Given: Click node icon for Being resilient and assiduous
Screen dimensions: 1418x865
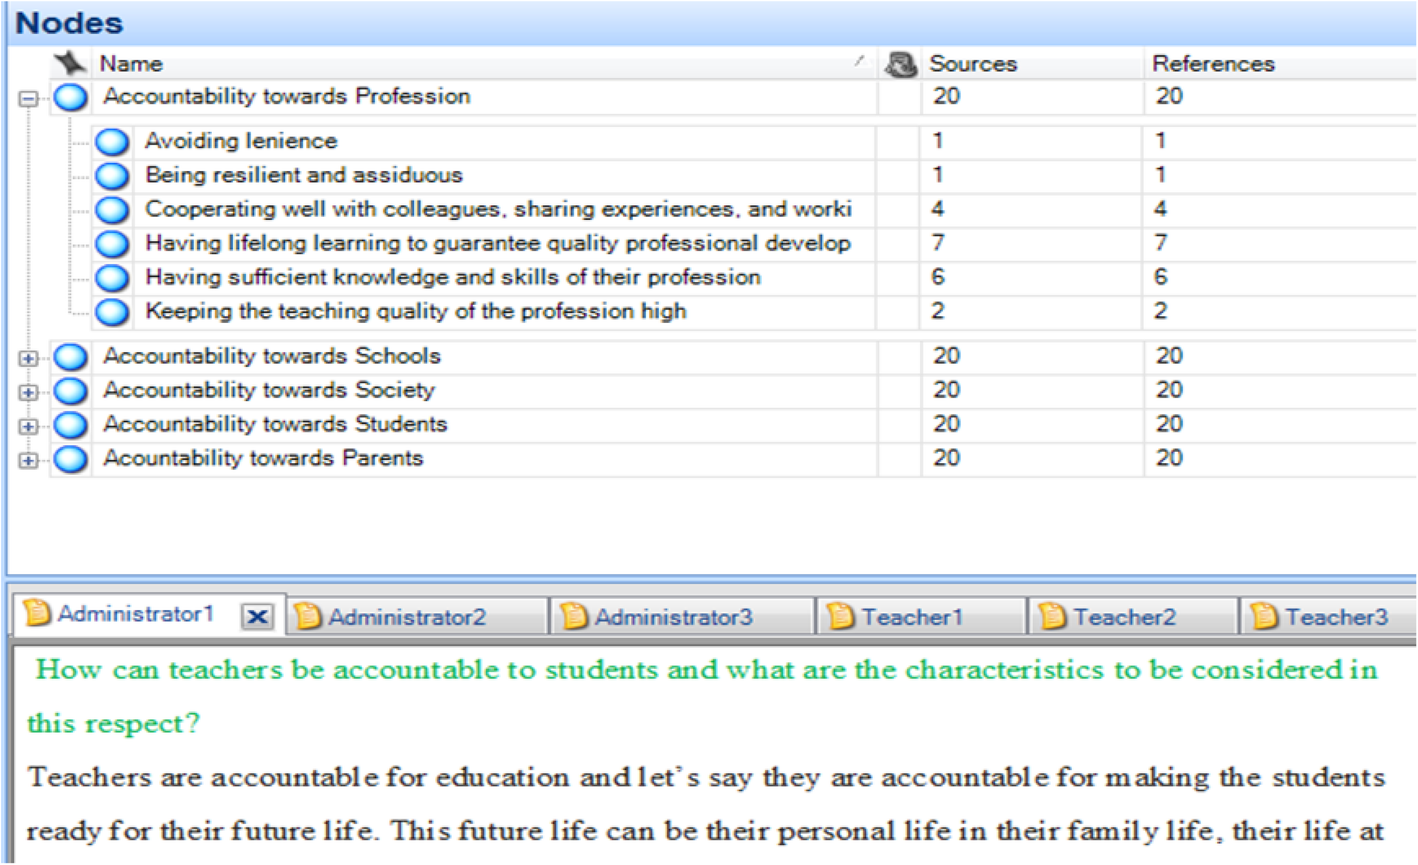Looking at the screenshot, I should pos(112,176).
